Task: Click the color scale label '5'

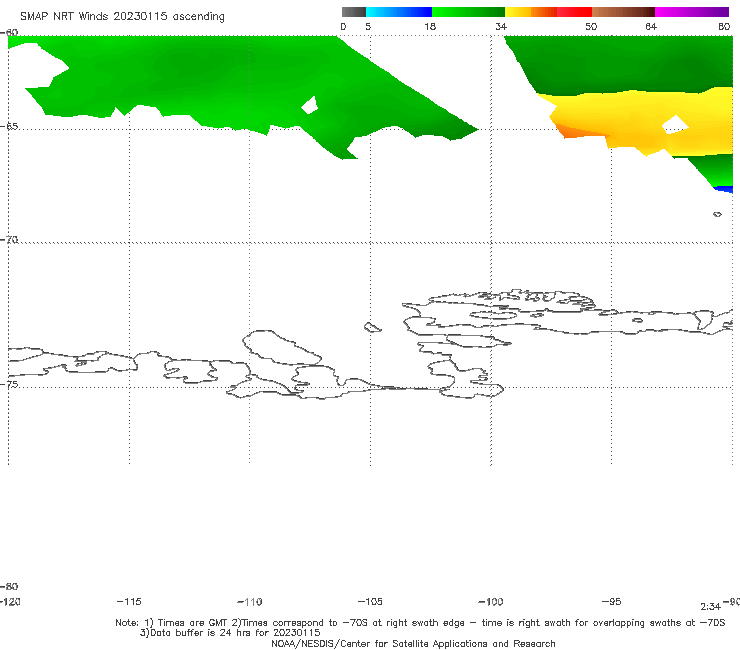Action: (368, 26)
